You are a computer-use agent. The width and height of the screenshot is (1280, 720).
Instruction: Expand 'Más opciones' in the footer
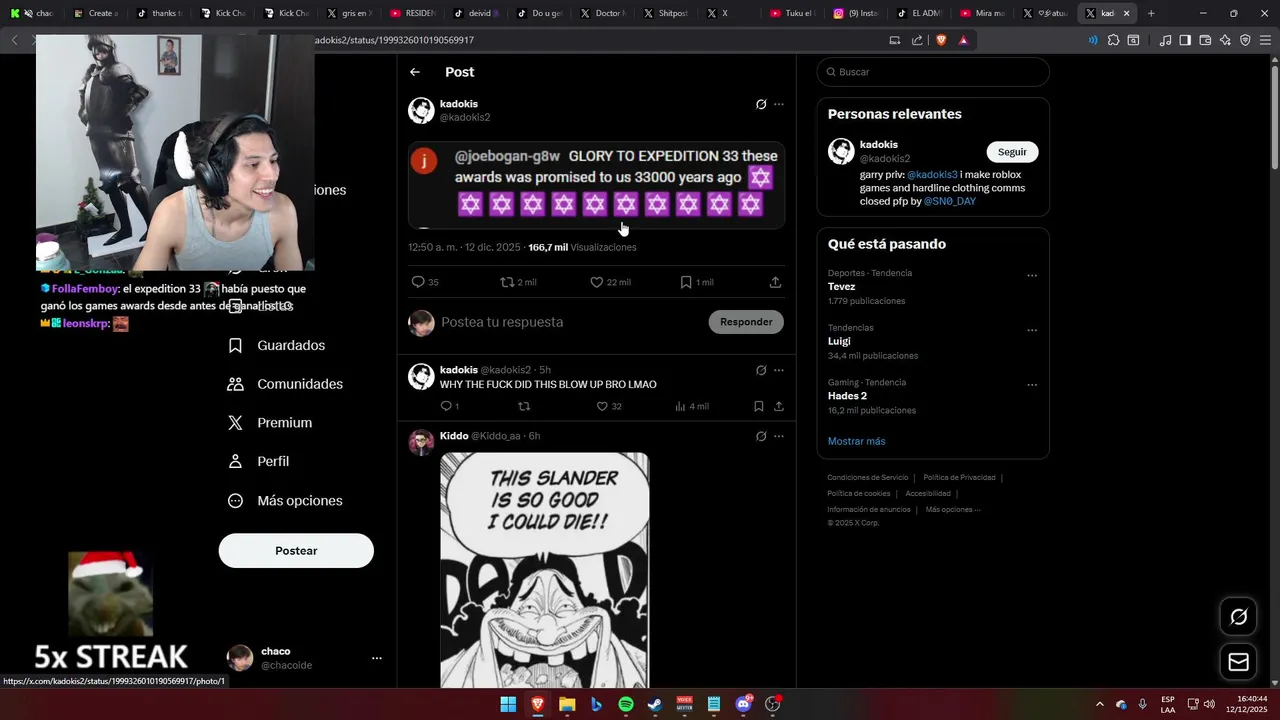coord(953,509)
